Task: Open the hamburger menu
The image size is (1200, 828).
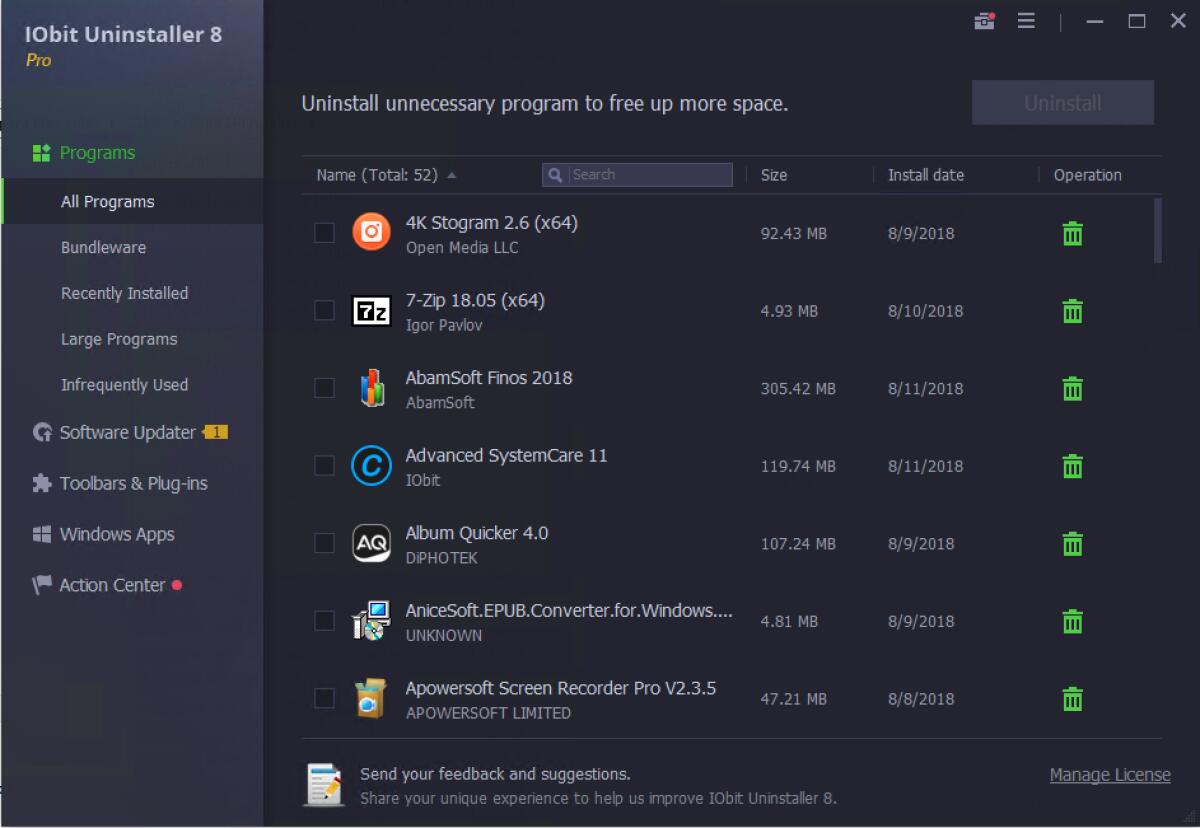Action: (1025, 20)
